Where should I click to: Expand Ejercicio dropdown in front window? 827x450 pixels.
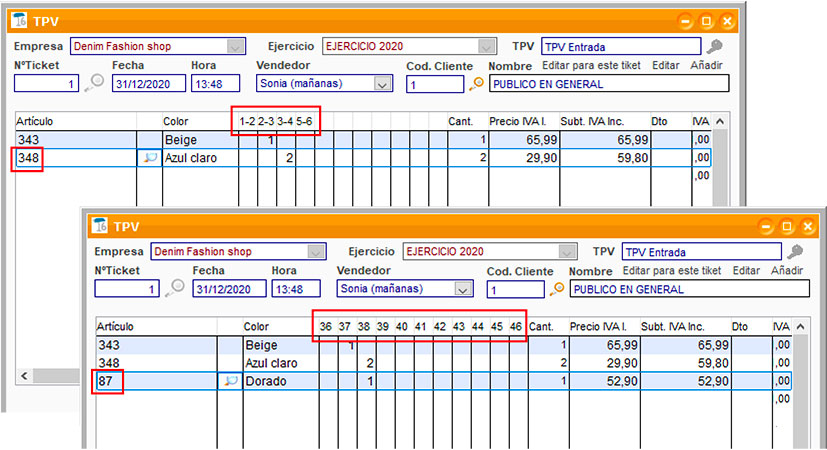click(568, 252)
